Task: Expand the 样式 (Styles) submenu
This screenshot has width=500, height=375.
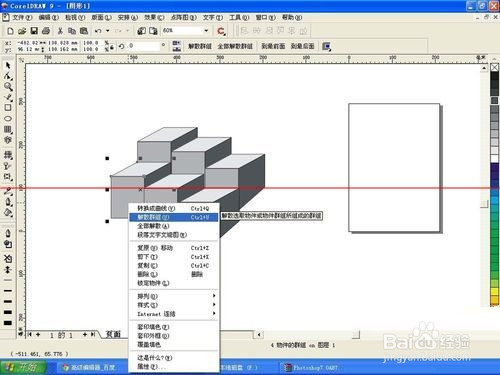Action: coord(173,305)
